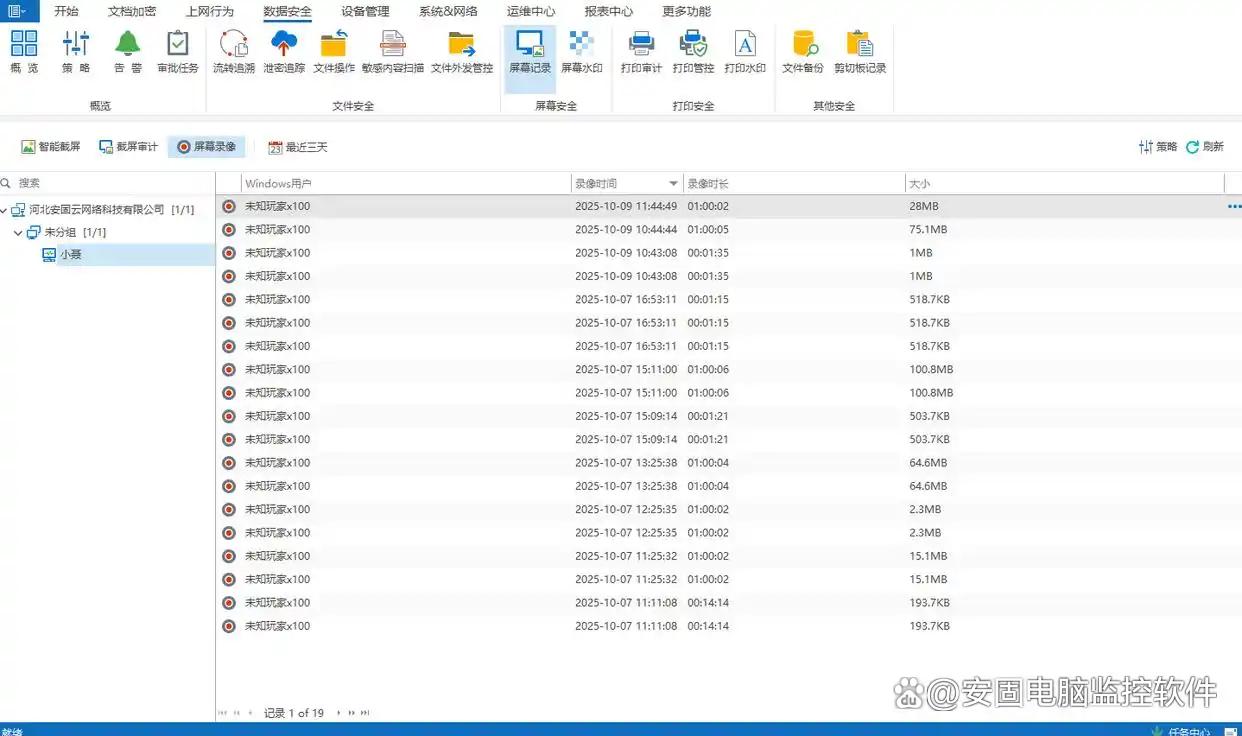Viewport: 1242px width, 736px height.
Task: Switch to 屏幕录像 screen recording view
Action: (206, 147)
